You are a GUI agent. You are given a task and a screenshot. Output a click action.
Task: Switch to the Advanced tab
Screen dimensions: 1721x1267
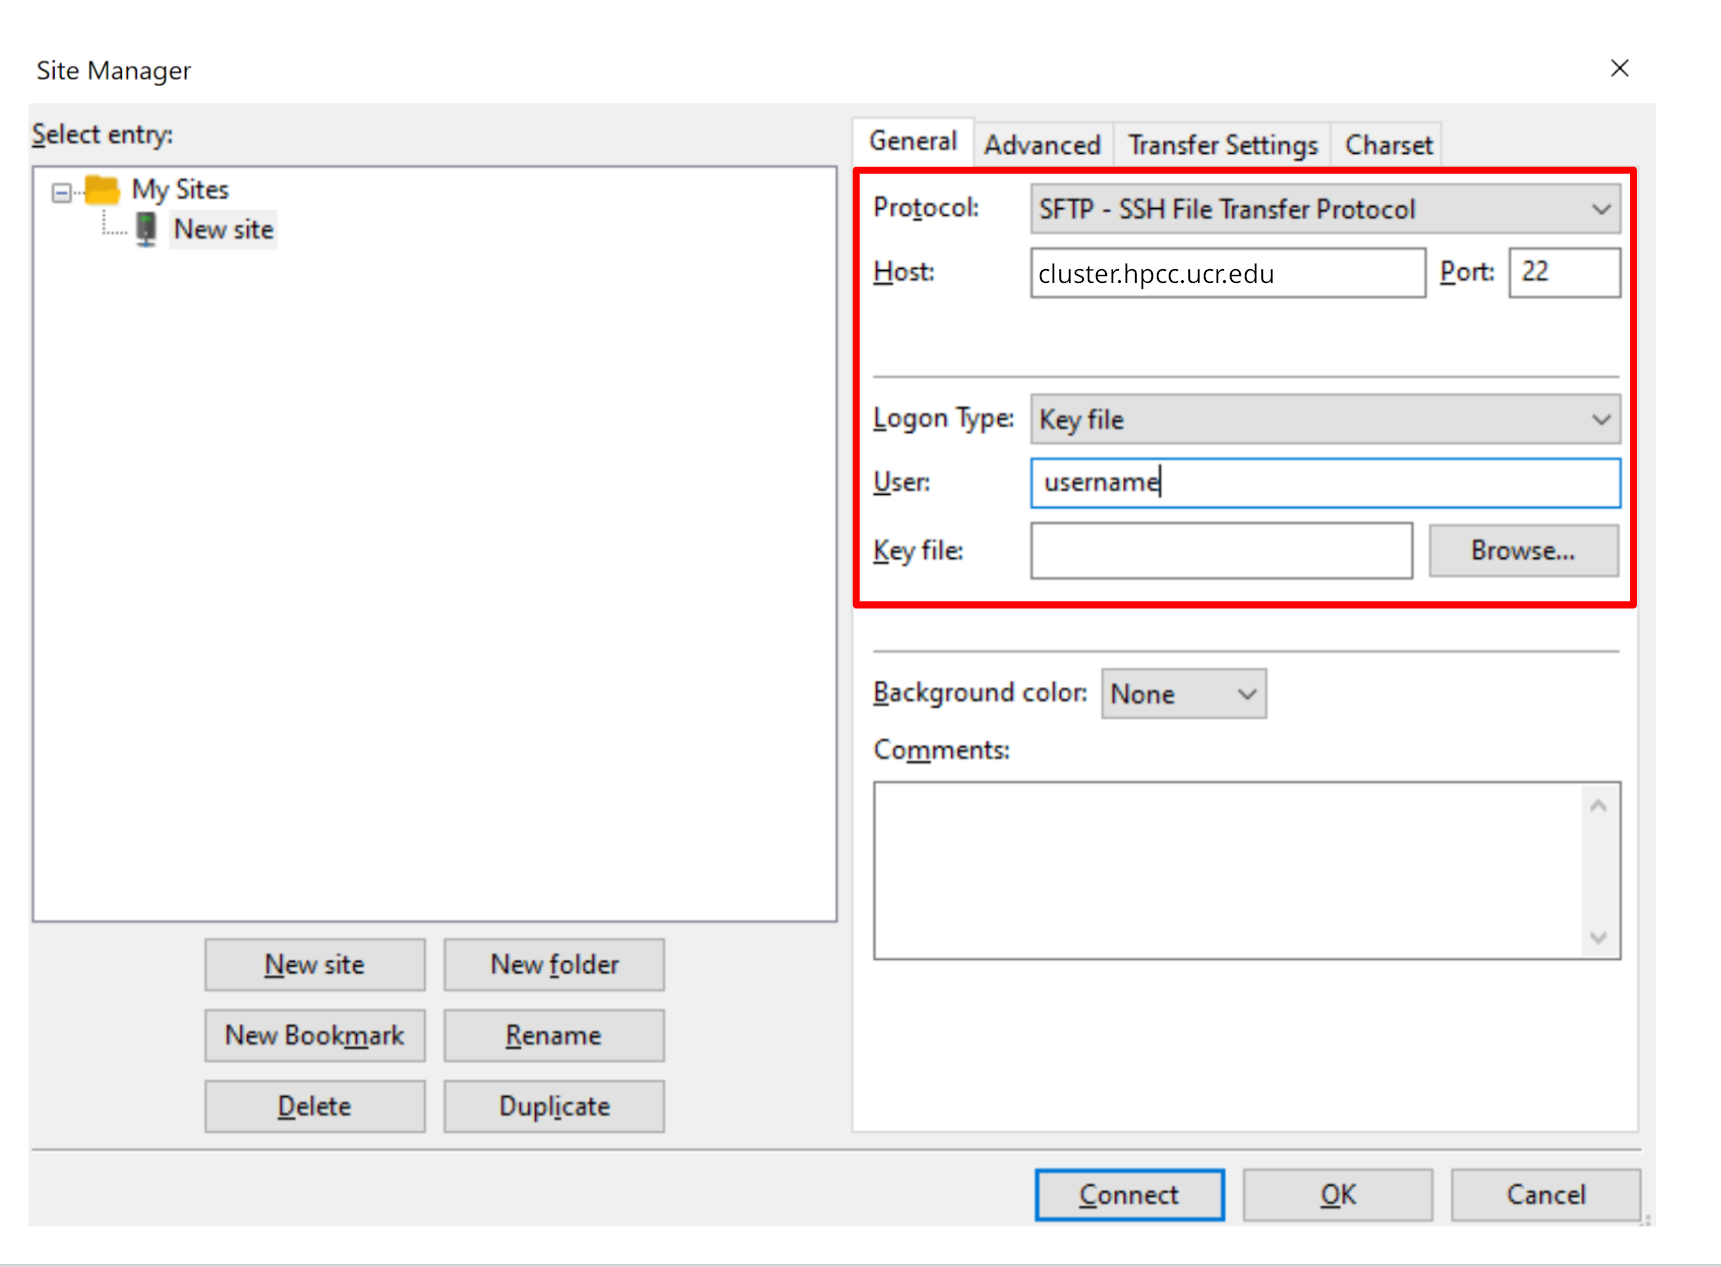[x=1042, y=144]
